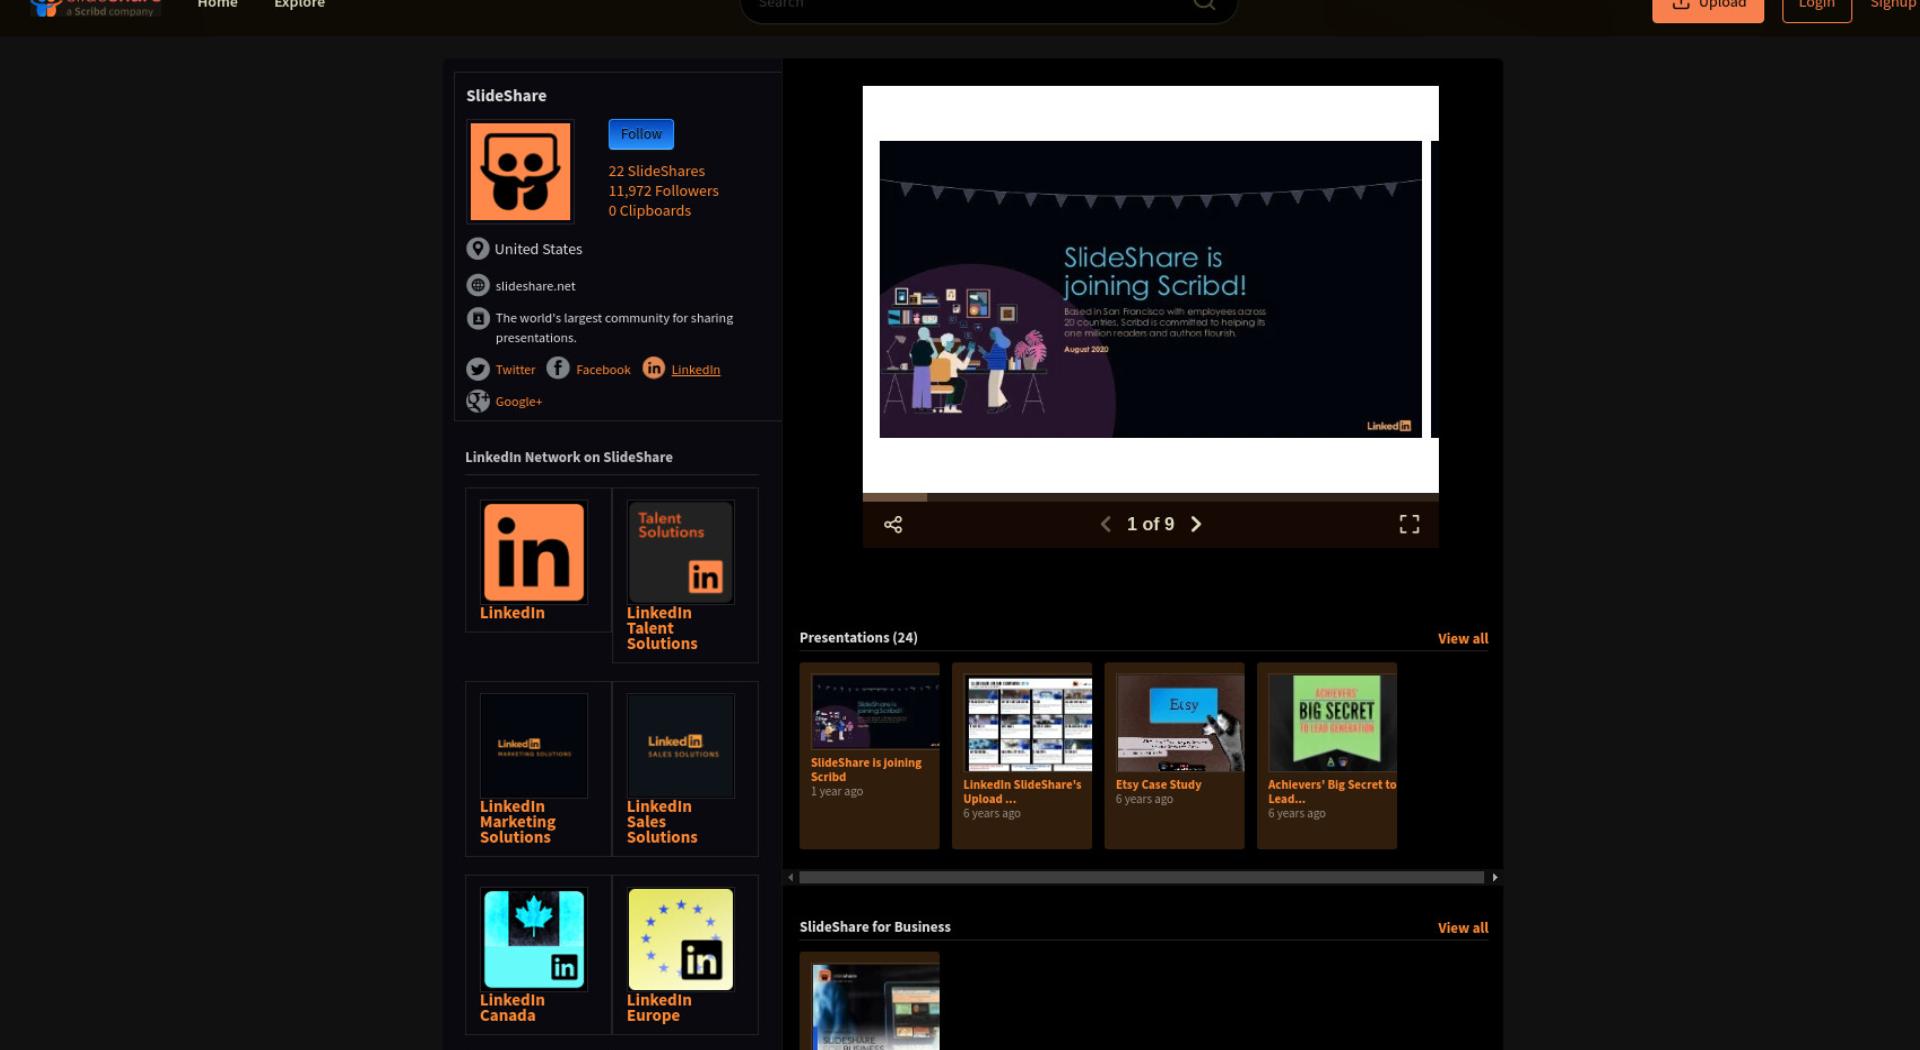Open the 11,972 Followers link
The width and height of the screenshot is (1920, 1050).
click(663, 191)
